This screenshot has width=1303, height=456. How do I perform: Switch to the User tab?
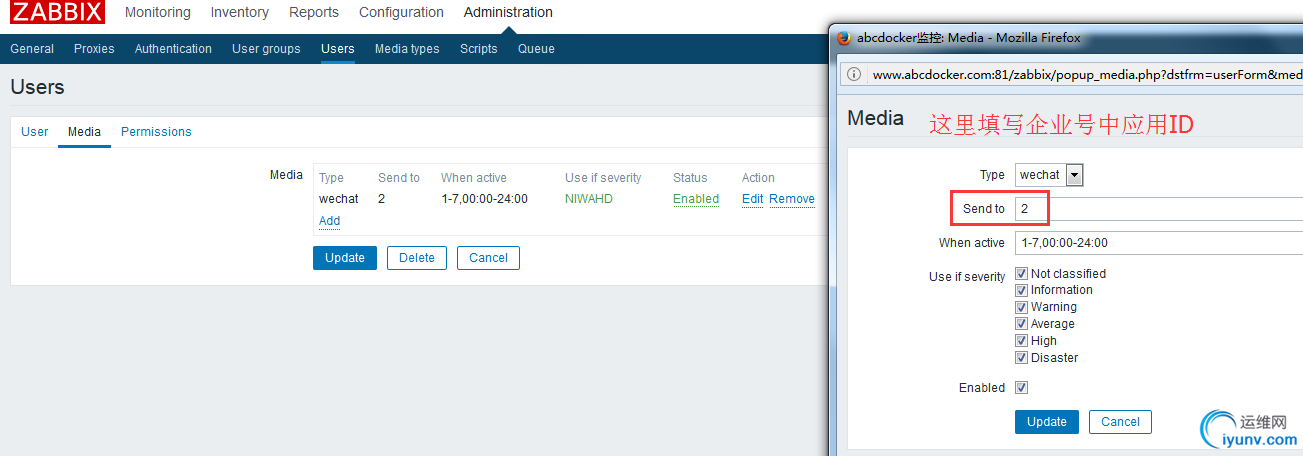(x=35, y=132)
